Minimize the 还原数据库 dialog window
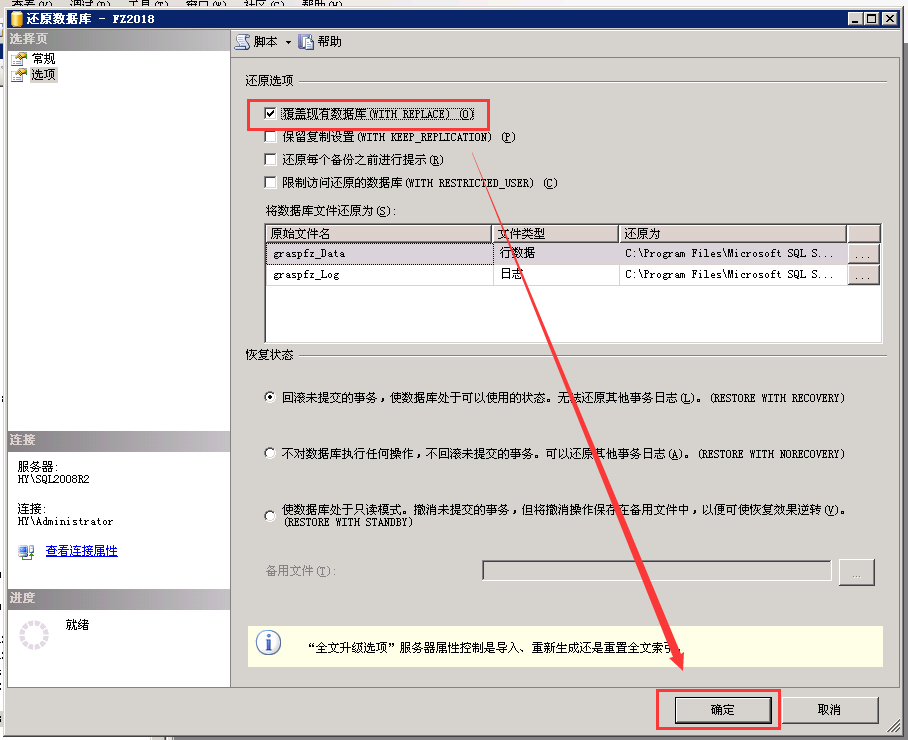This screenshot has width=908, height=740. tap(855, 19)
